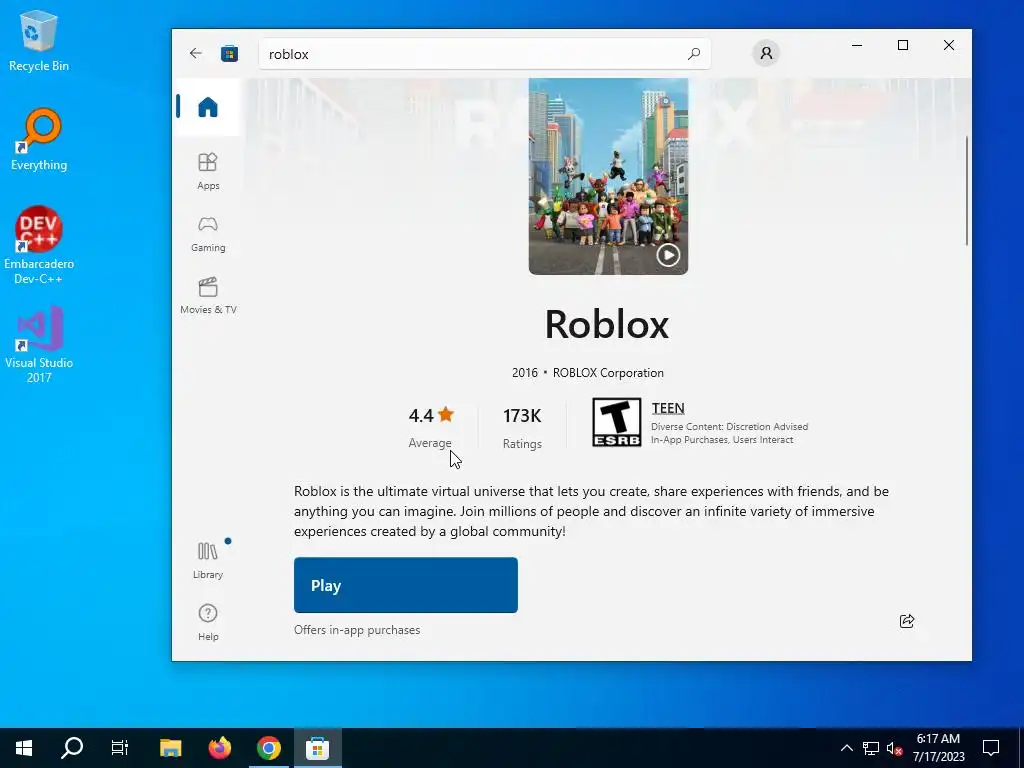This screenshot has height=768, width=1024.
Task: Click the 173K Ratings count
Action: point(522,428)
